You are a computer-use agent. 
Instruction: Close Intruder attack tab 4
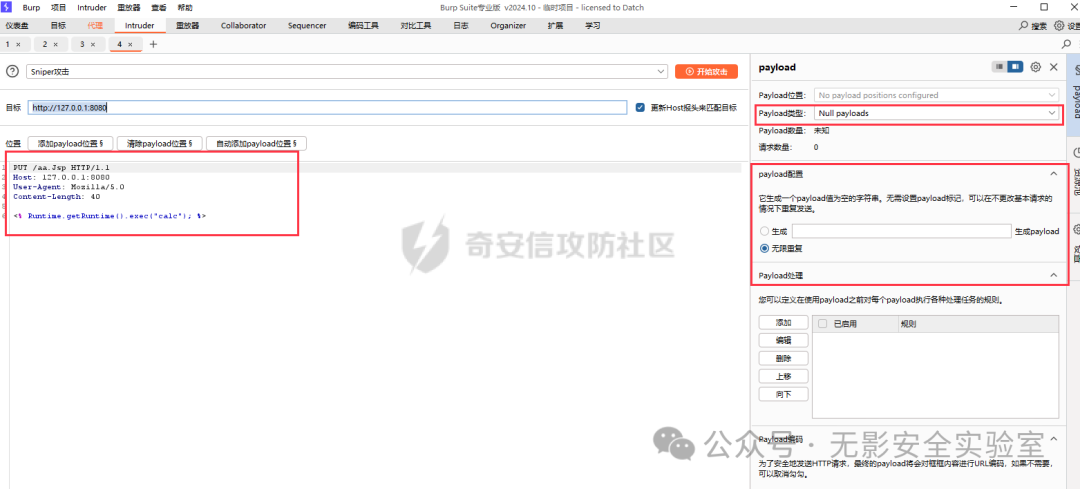pos(129,44)
